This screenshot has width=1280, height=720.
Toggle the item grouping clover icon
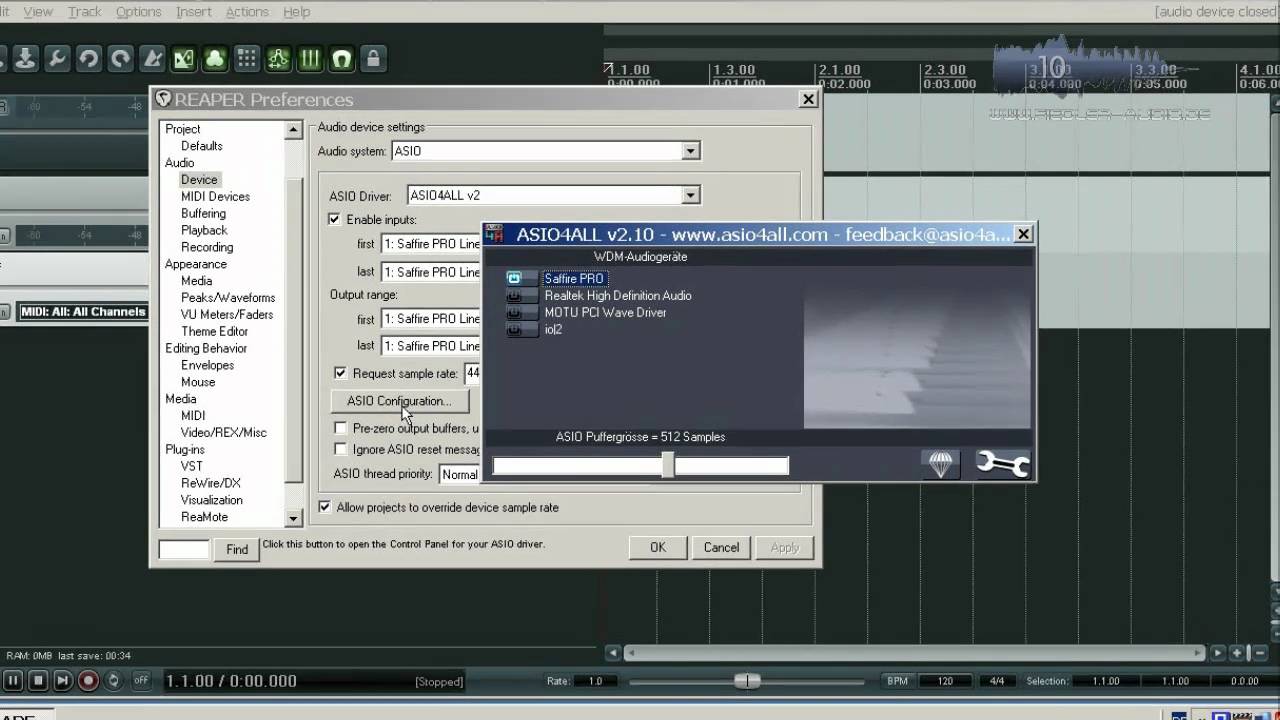pos(215,59)
